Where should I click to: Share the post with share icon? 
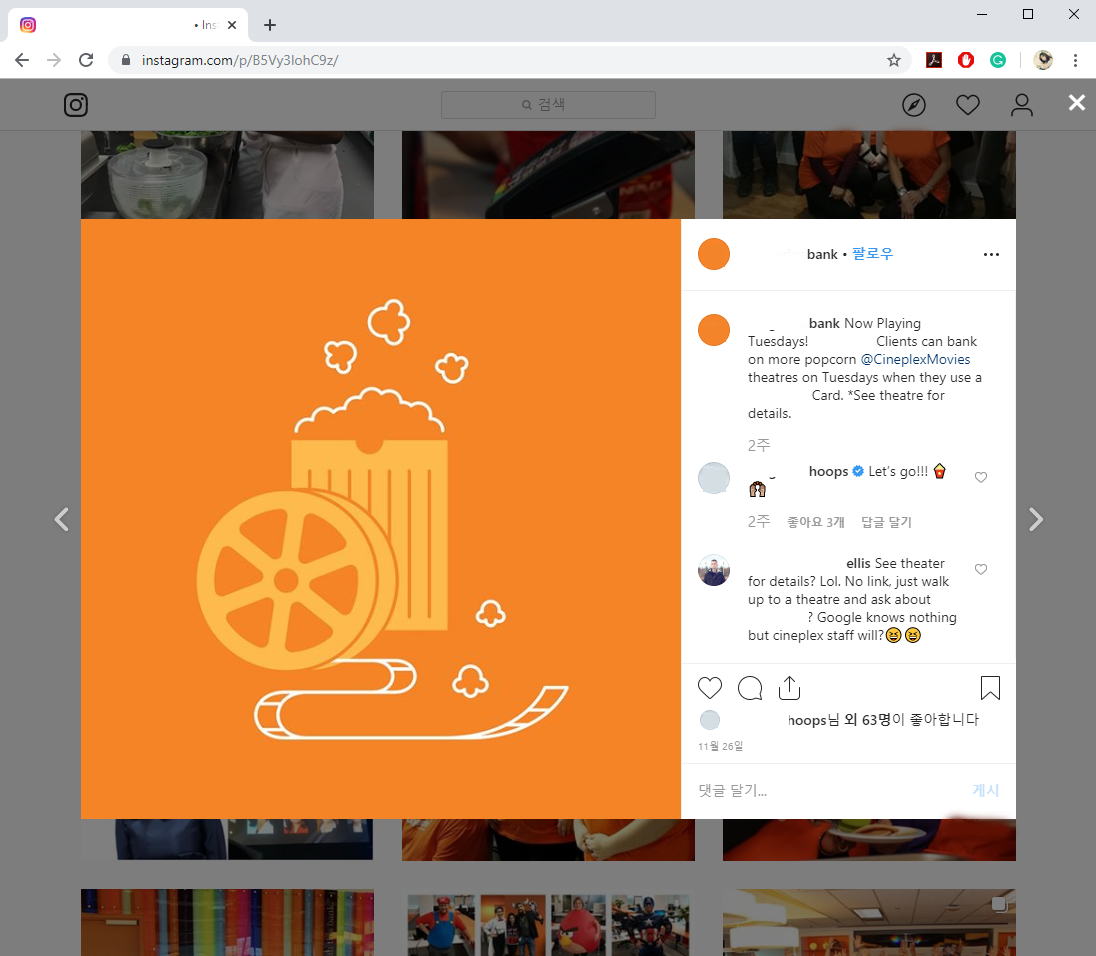[x=789, y=688]
